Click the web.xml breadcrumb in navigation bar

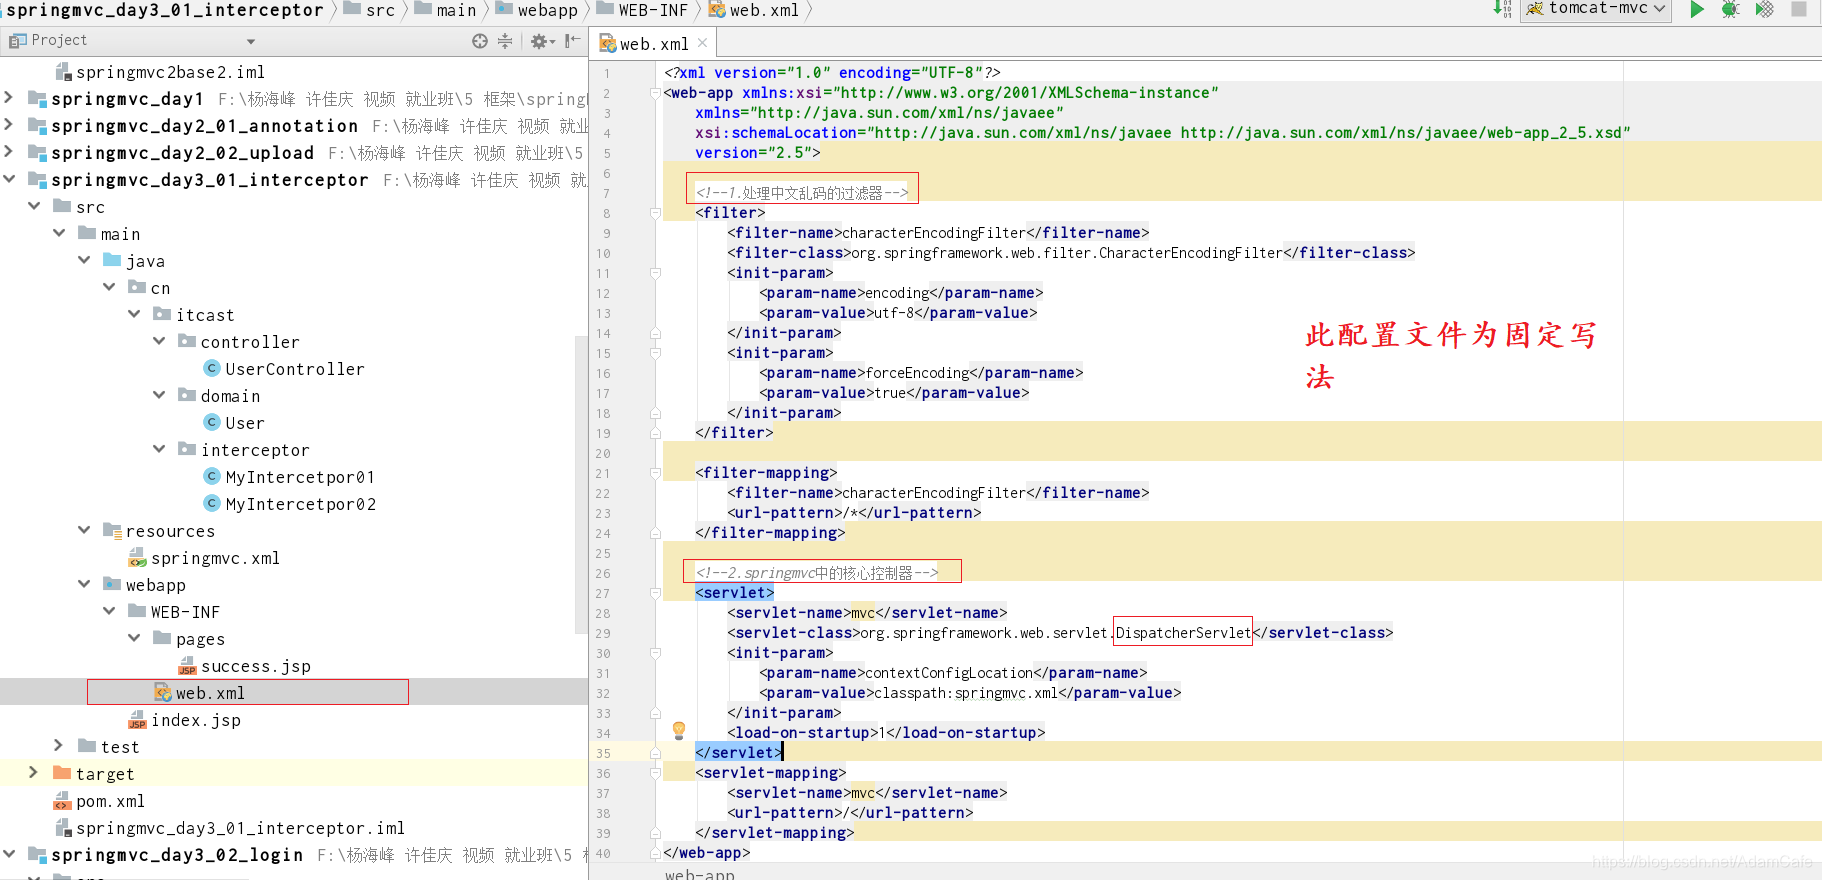754,10
